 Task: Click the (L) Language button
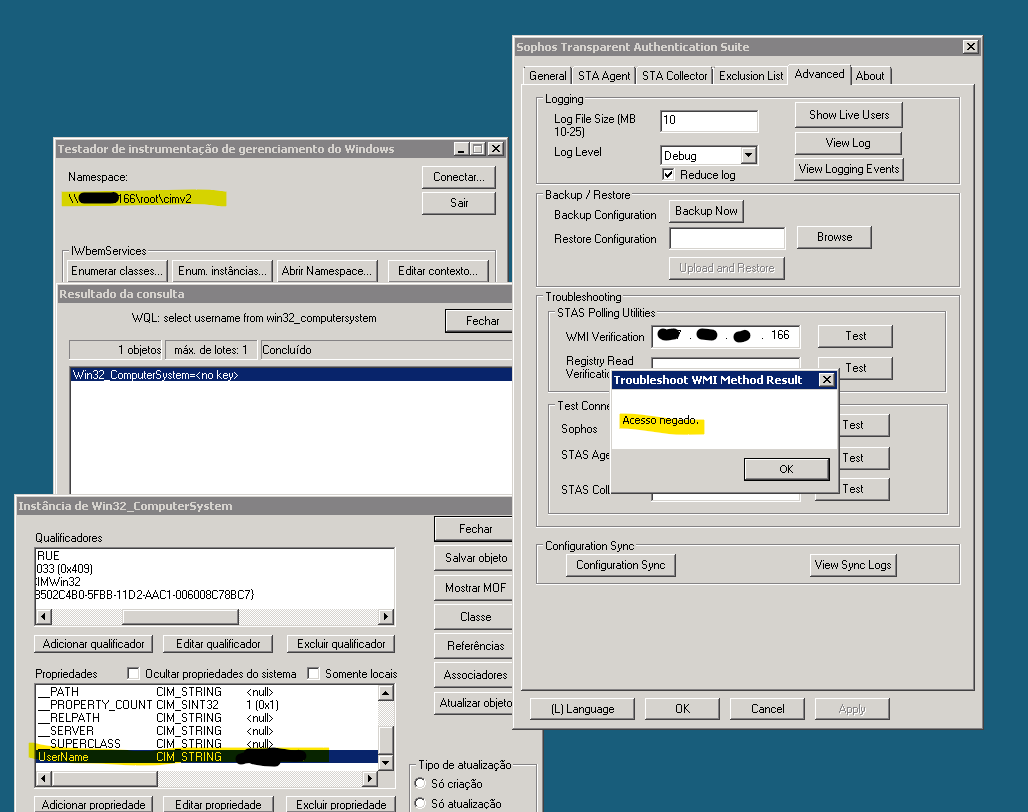pos(582,709)
